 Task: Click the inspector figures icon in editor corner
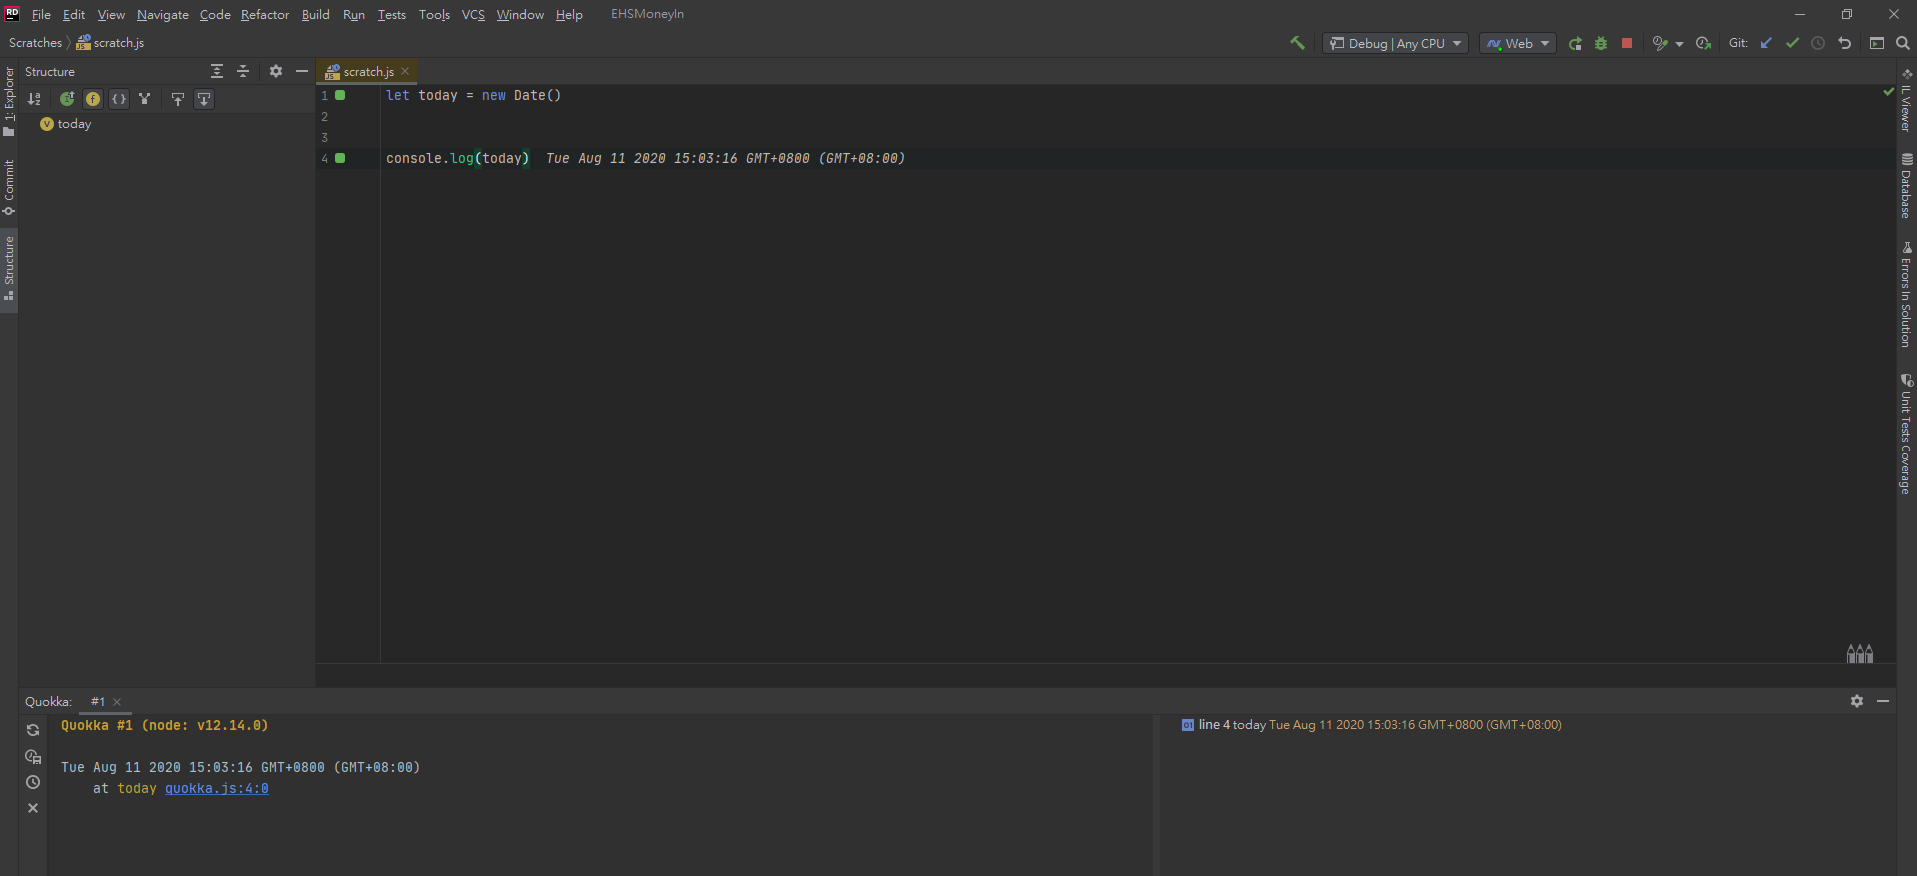tap(1860, 653)
